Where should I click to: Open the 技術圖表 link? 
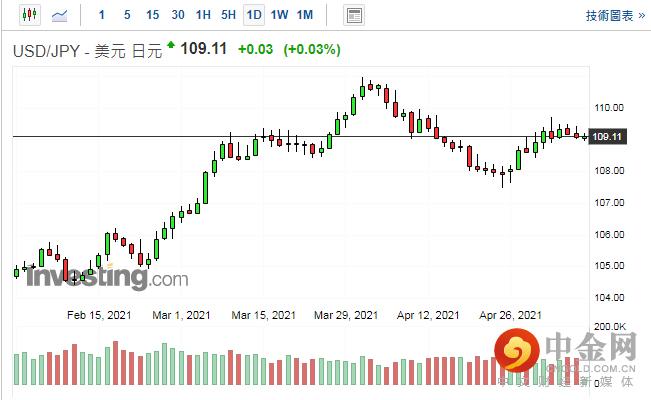tap(615, 16)
